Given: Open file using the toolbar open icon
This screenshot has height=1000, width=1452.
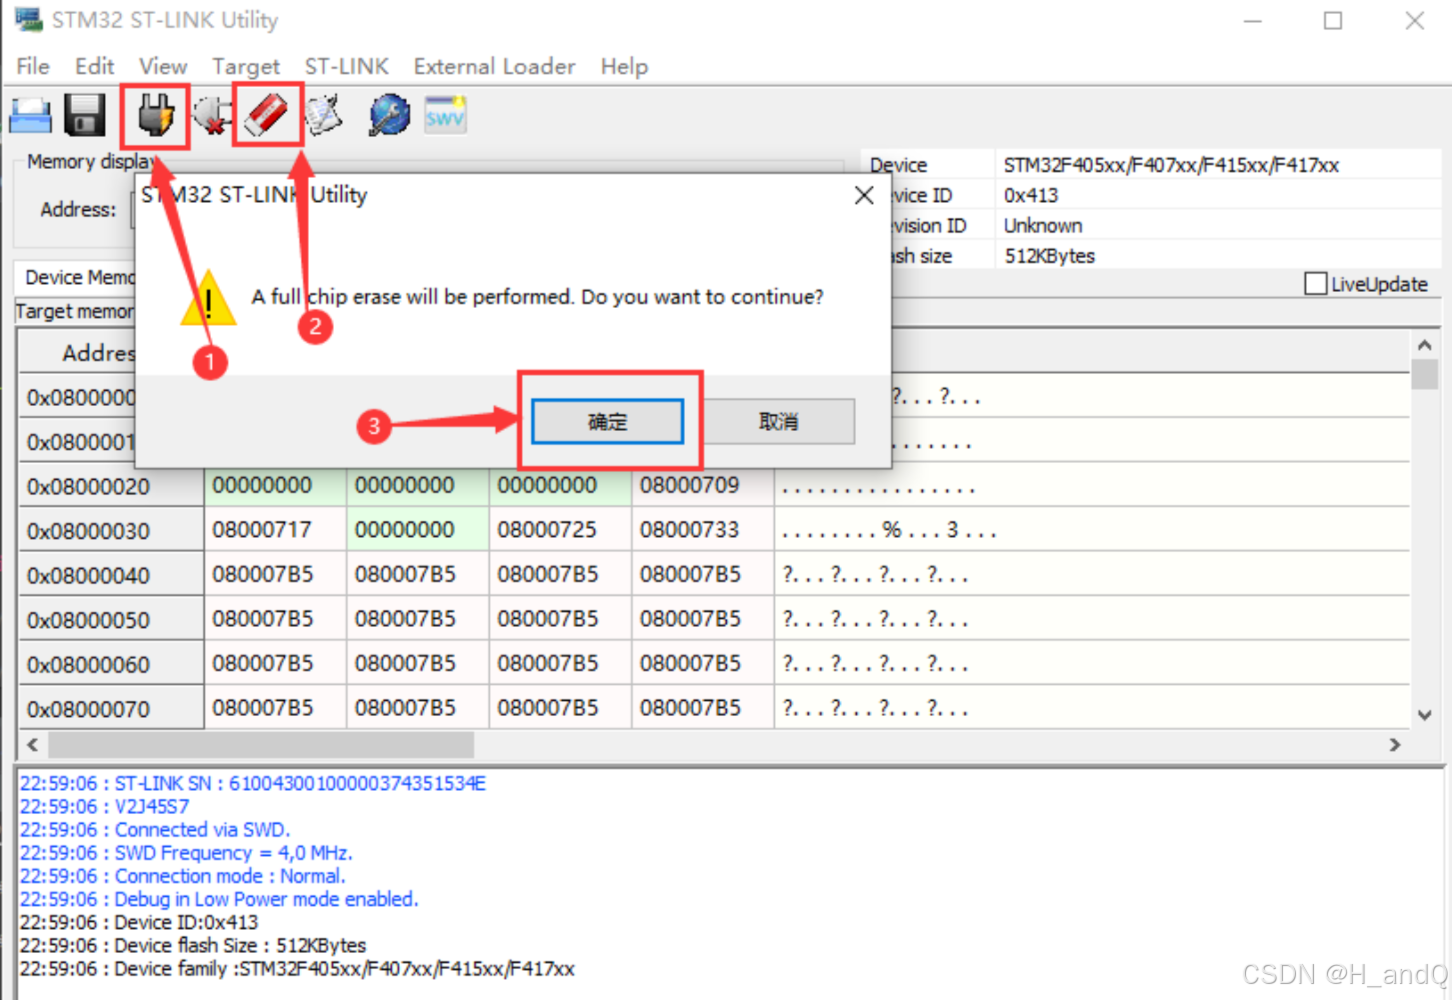Looking at the screenshot, I should point(30,116).
